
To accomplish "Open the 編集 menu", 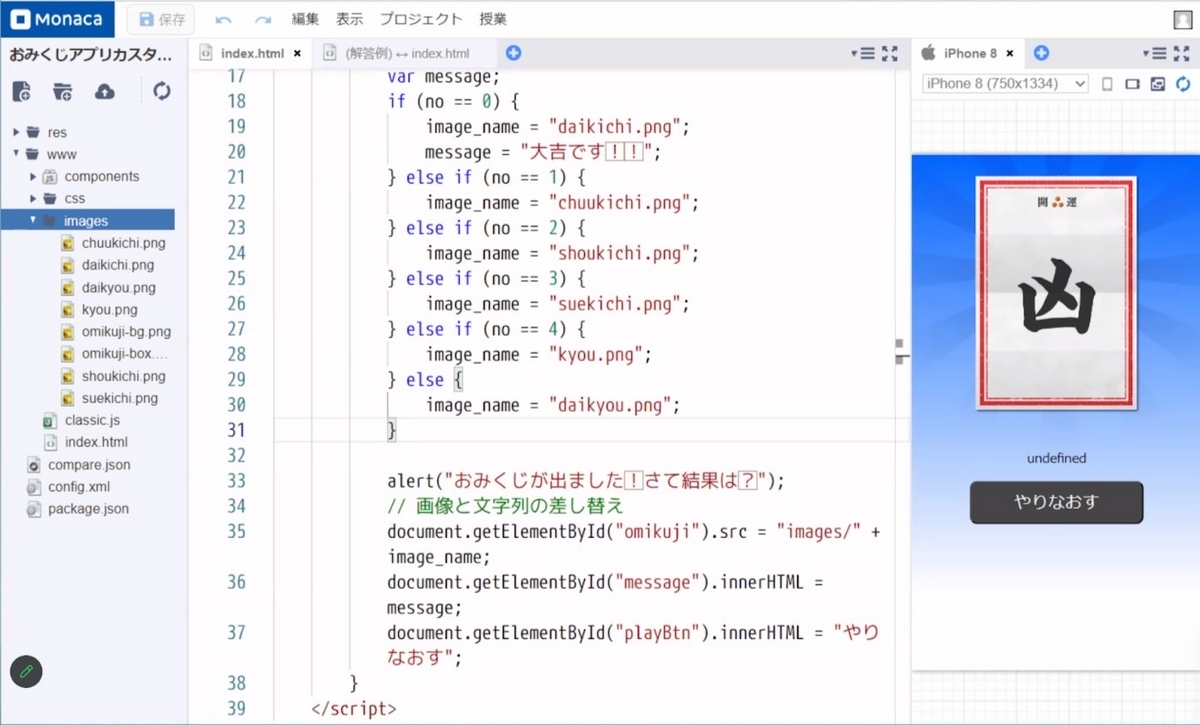I will 305,19.
